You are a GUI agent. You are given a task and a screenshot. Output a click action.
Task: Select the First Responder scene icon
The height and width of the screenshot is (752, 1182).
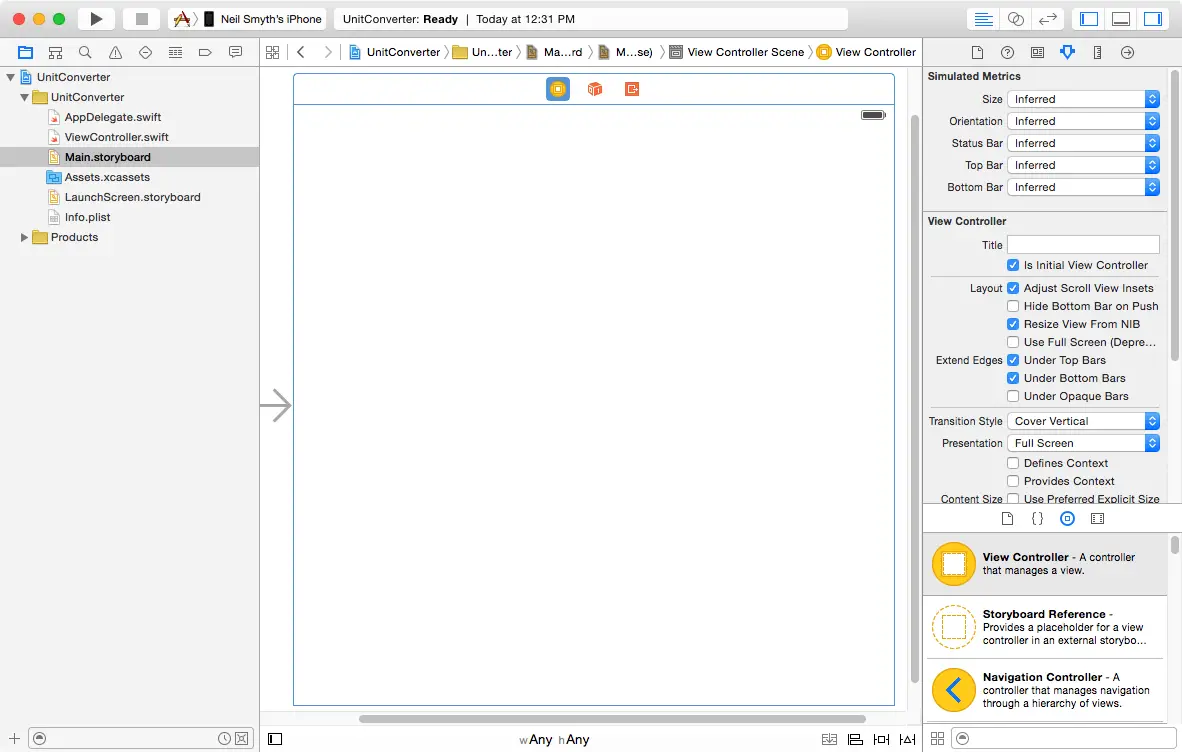pos(595,89)
